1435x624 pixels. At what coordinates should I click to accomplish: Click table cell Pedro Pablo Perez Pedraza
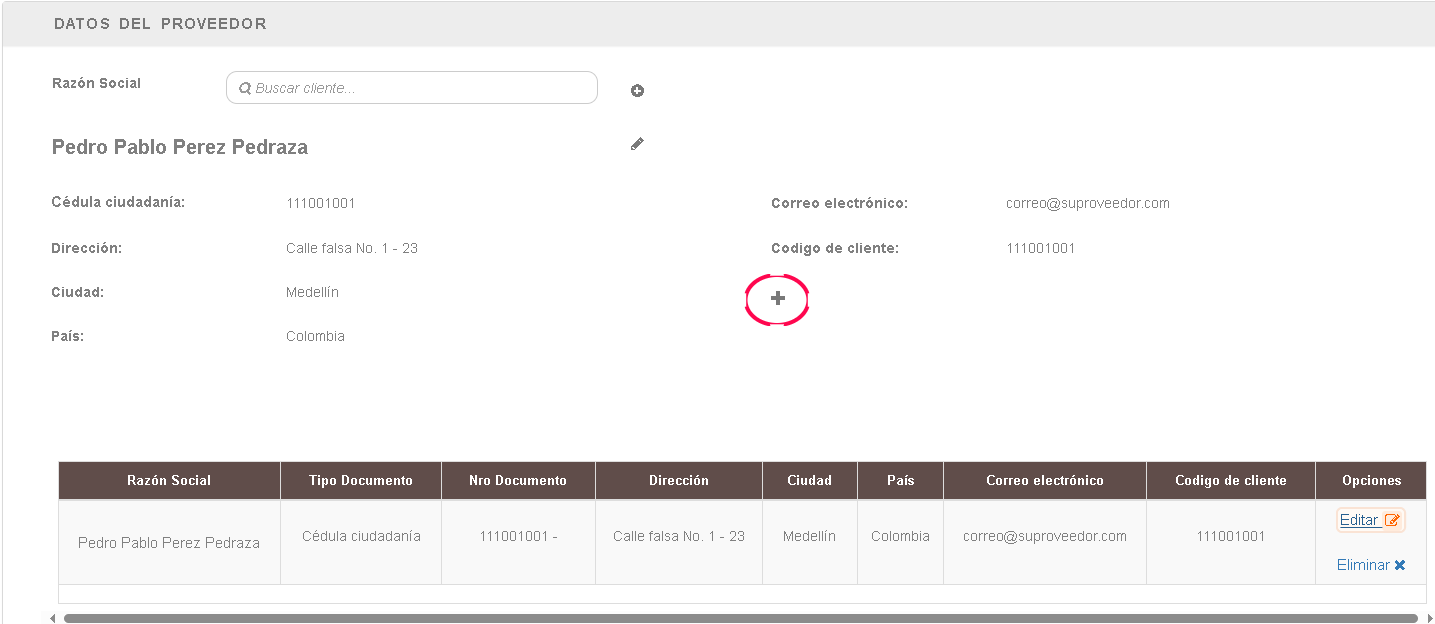(x=169, y=542)
